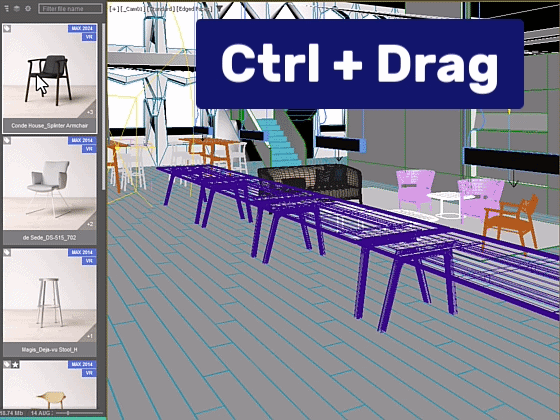Viewport: 560px width, 420px height.
Task: Click +2 extra previews on de Sede card
Action: (90, 224)
